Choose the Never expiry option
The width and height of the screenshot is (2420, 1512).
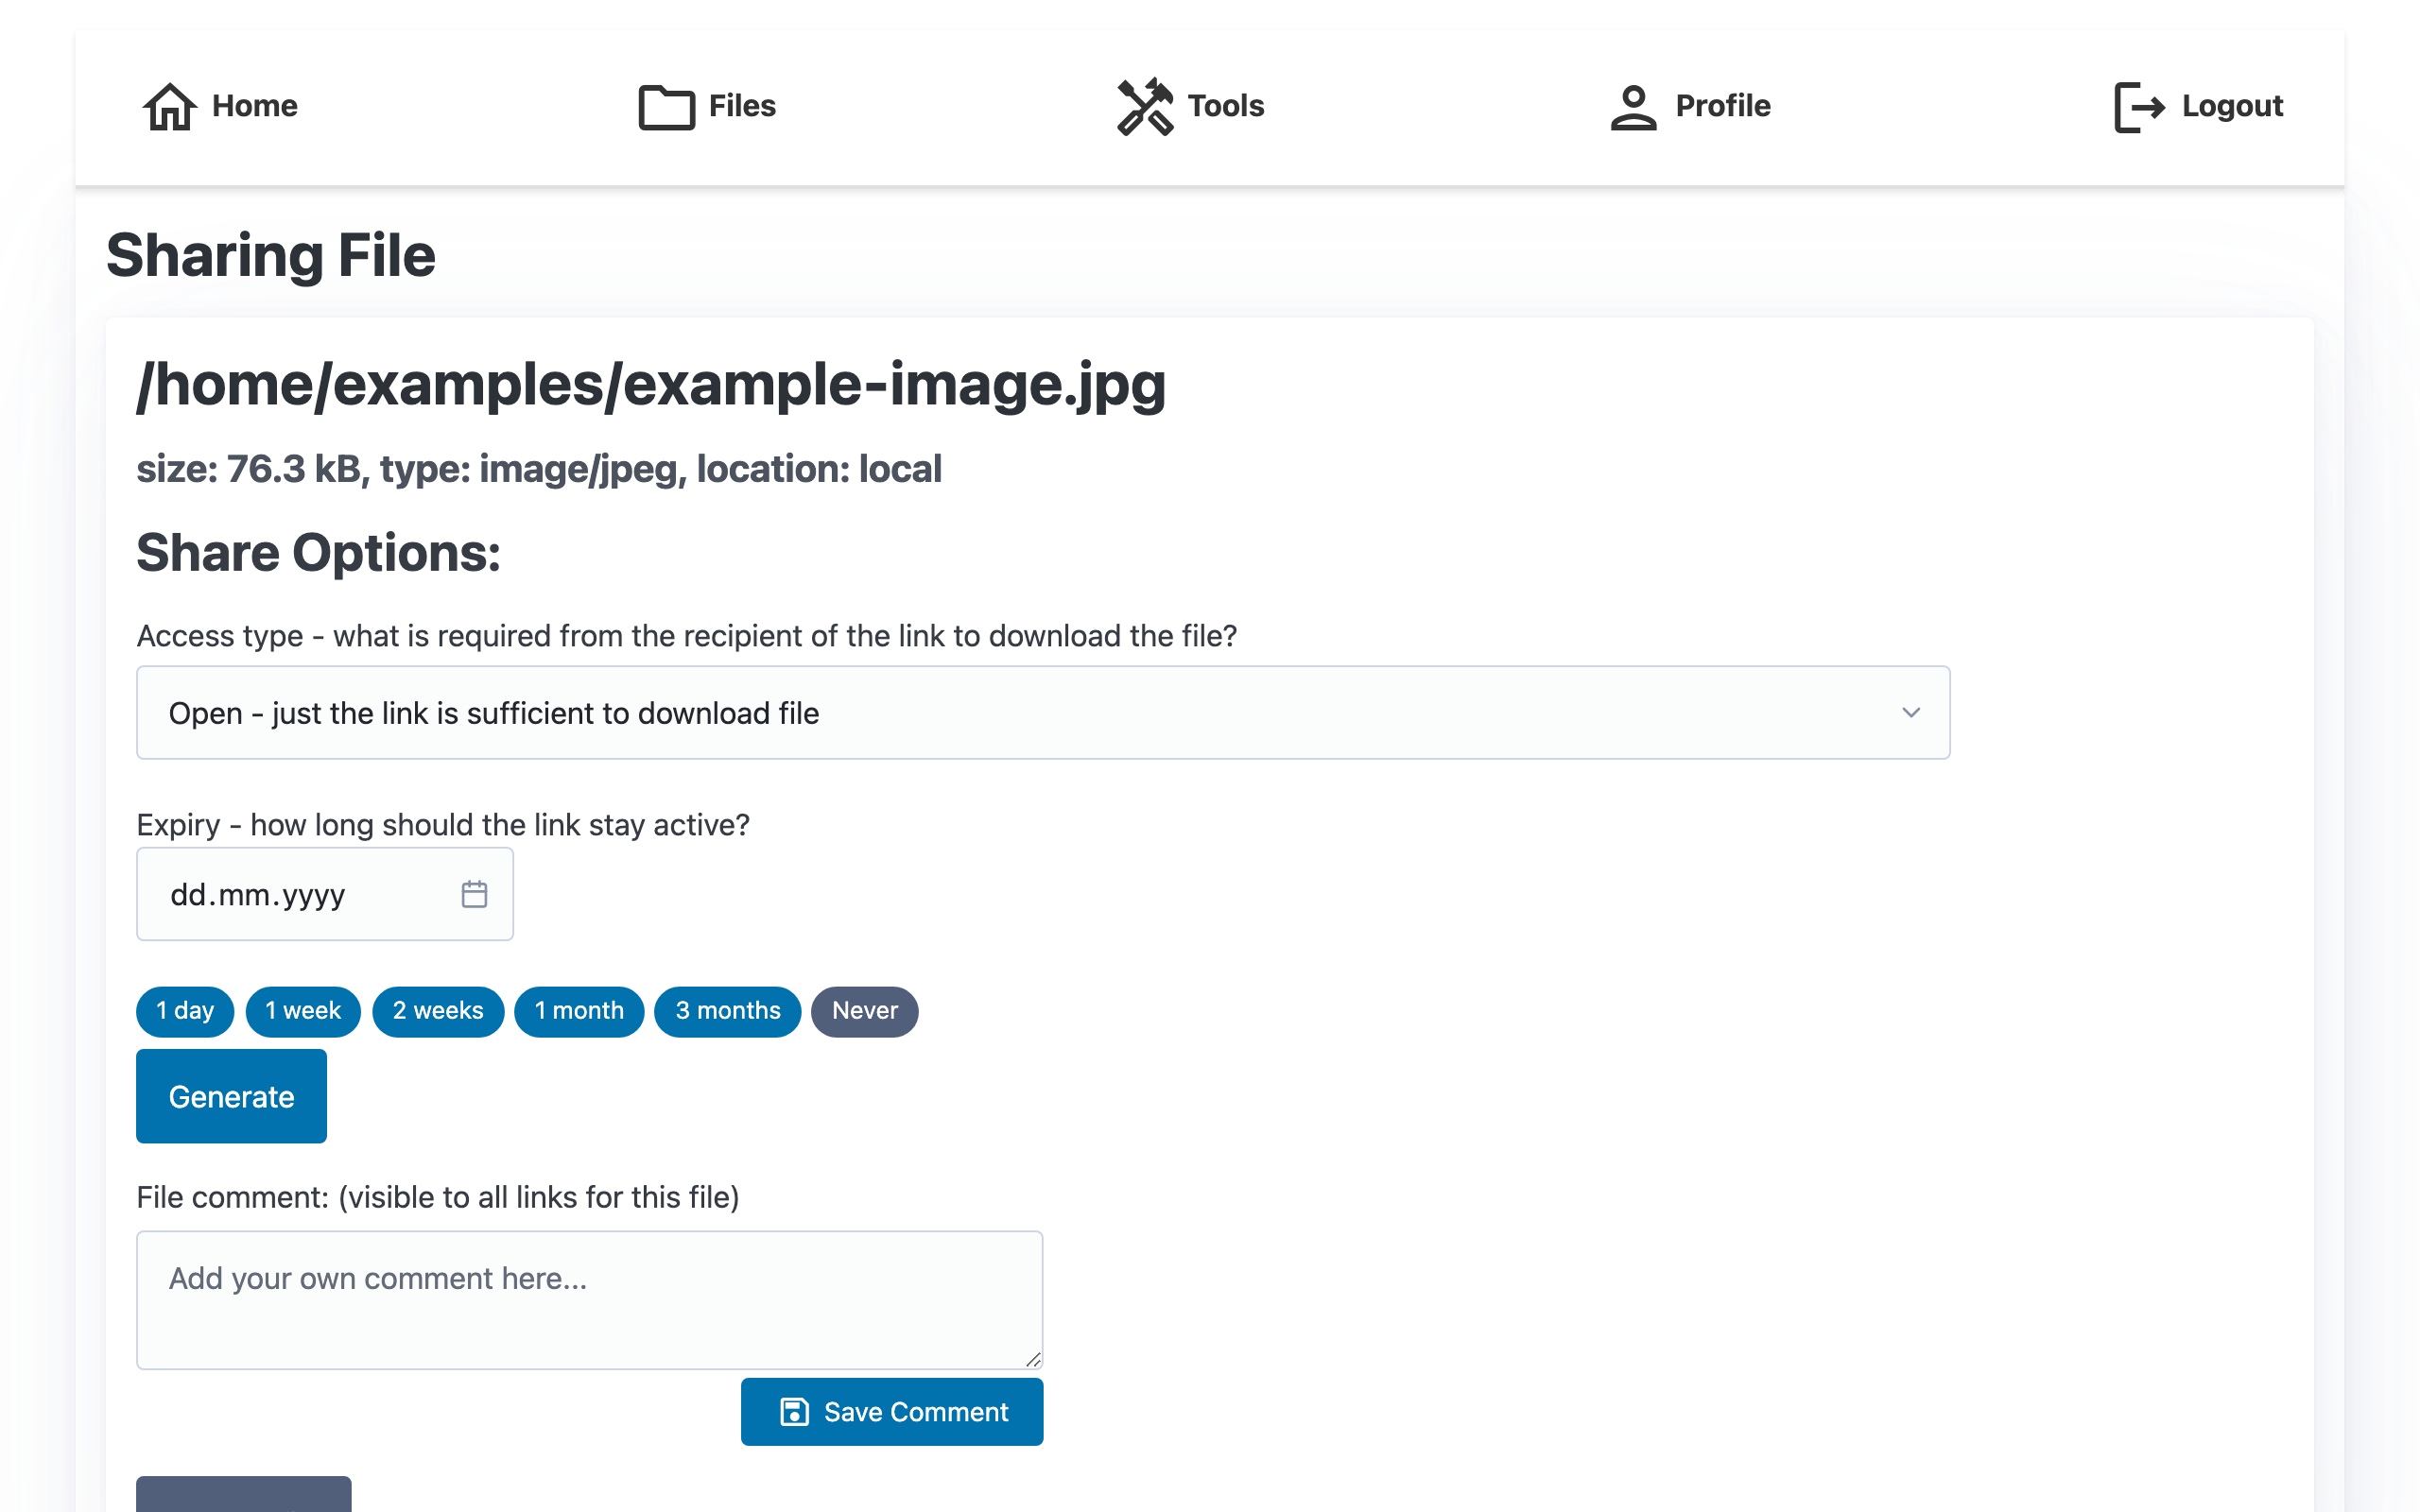tap(864, 1011)
